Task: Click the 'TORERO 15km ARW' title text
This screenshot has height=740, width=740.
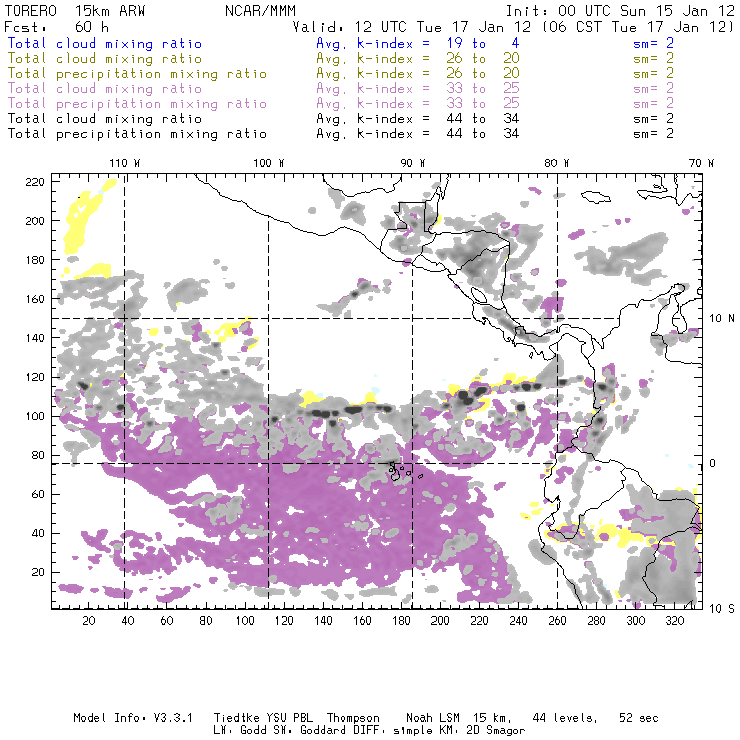Action: [75, 11]
